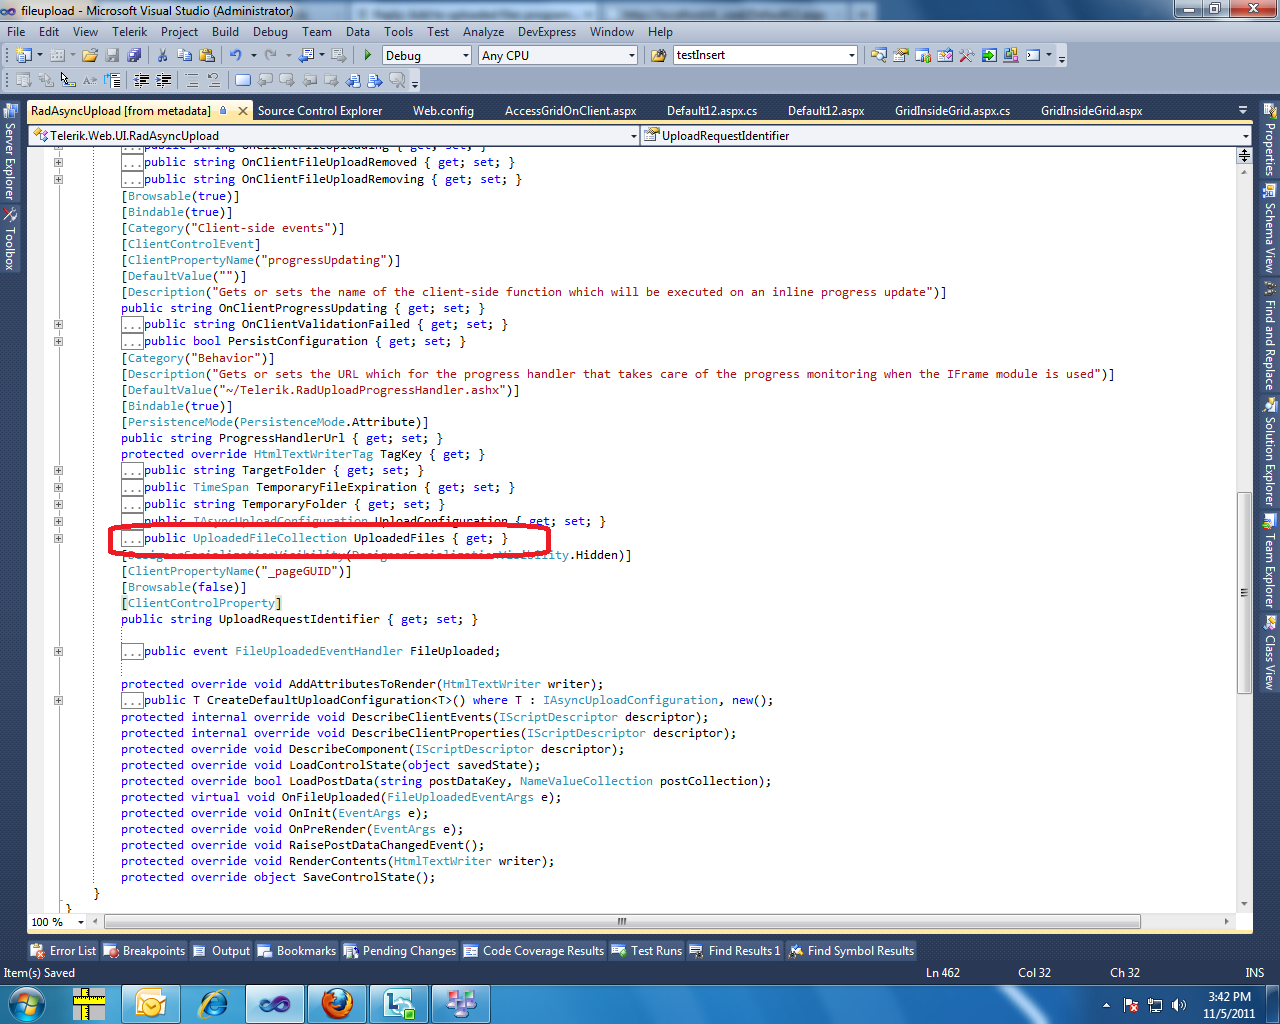The height and width of the screenshot is (1024, 1280).
Task: Open the Windows Start menu
Action: coord(26,1003)
